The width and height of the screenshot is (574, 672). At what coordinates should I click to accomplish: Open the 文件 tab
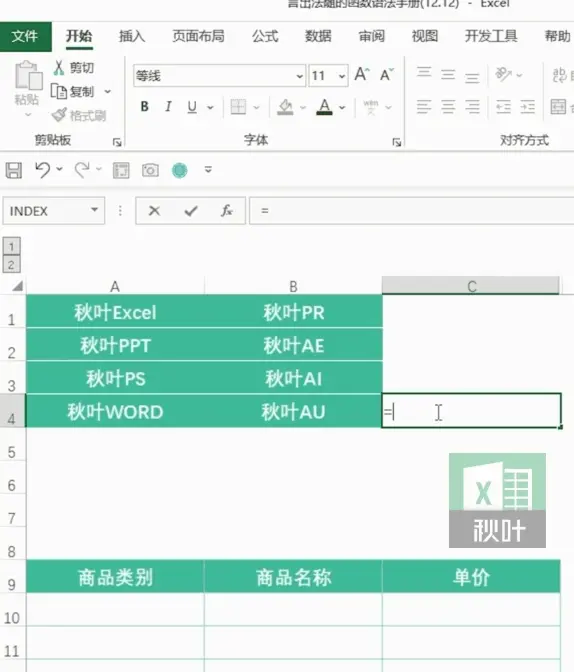25,36
